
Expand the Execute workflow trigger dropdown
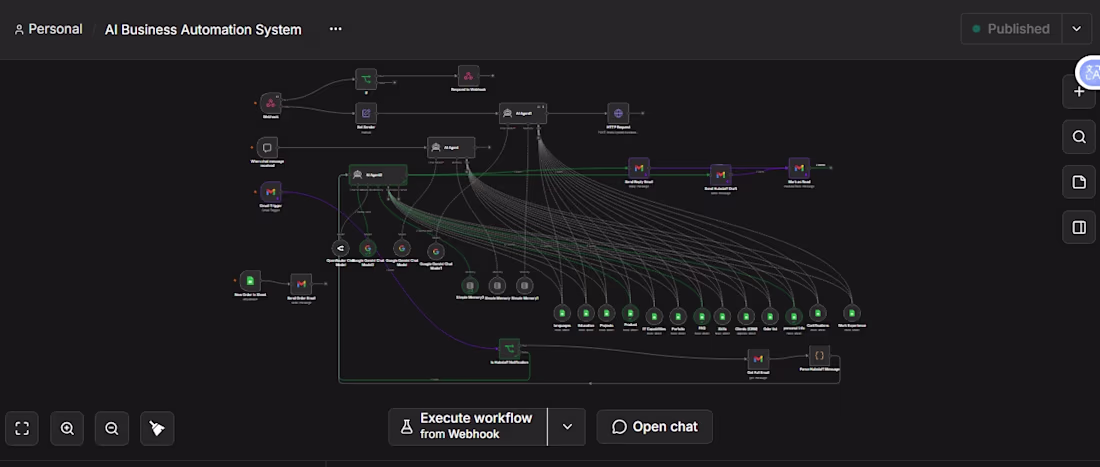(x=567, y=427)
